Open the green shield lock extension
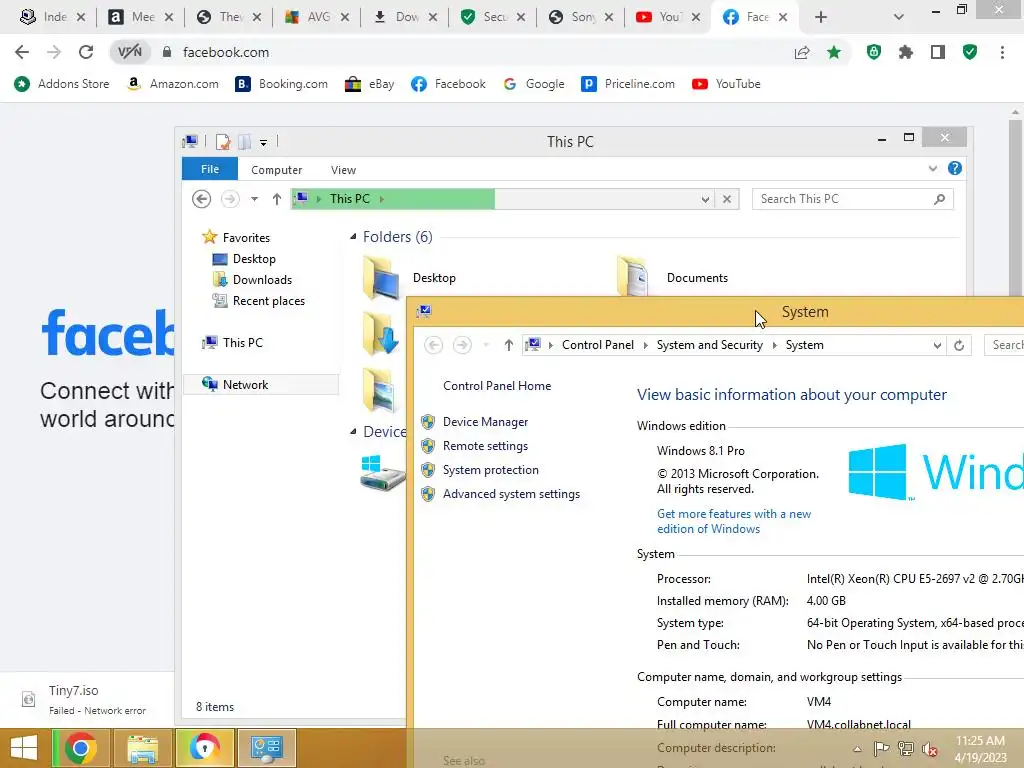Viewport: 1024px width, 768px height. point(874,52)
